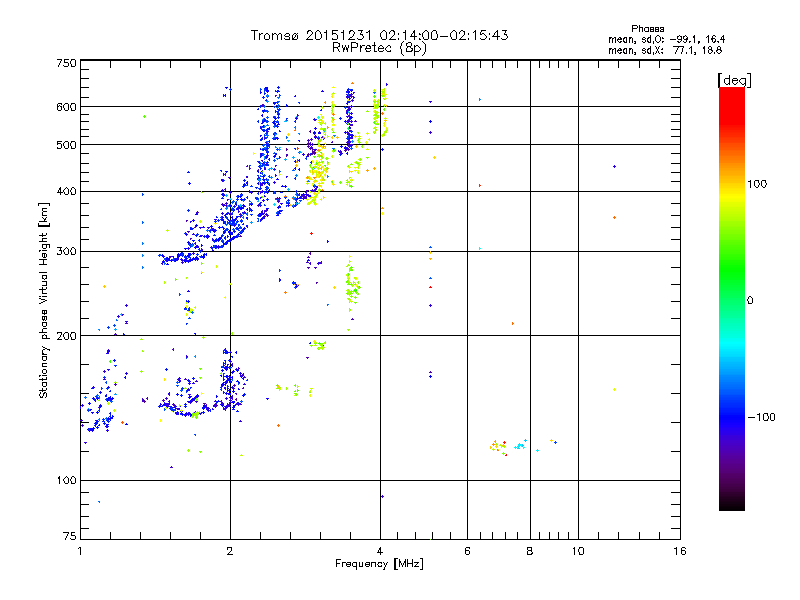Click the plot title 'Tromsø 20151231 02:14:00-02:15:43'
This screenshot has height=600, width=800.
coord(379,35)
